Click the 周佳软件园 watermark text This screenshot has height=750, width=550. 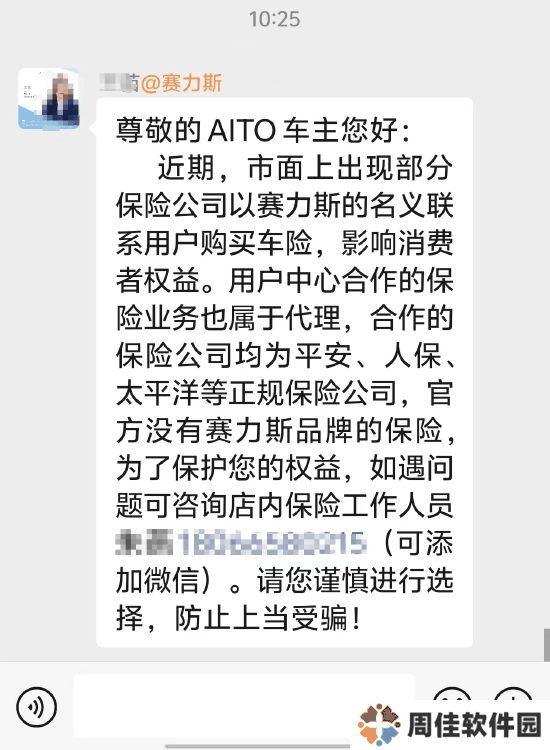point(474,725)
